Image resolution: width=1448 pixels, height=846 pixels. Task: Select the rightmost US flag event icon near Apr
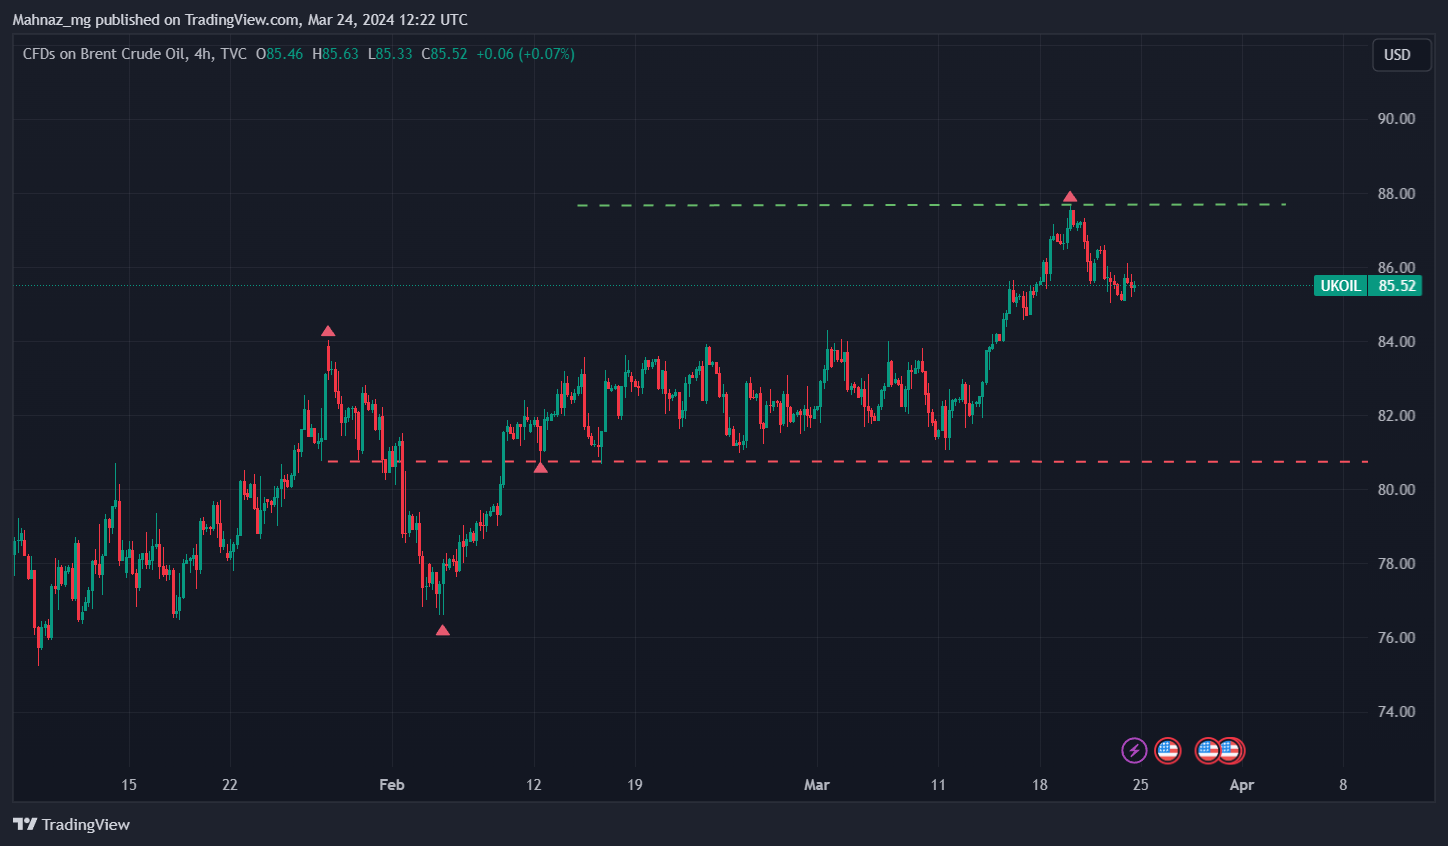coord(1230,750)
